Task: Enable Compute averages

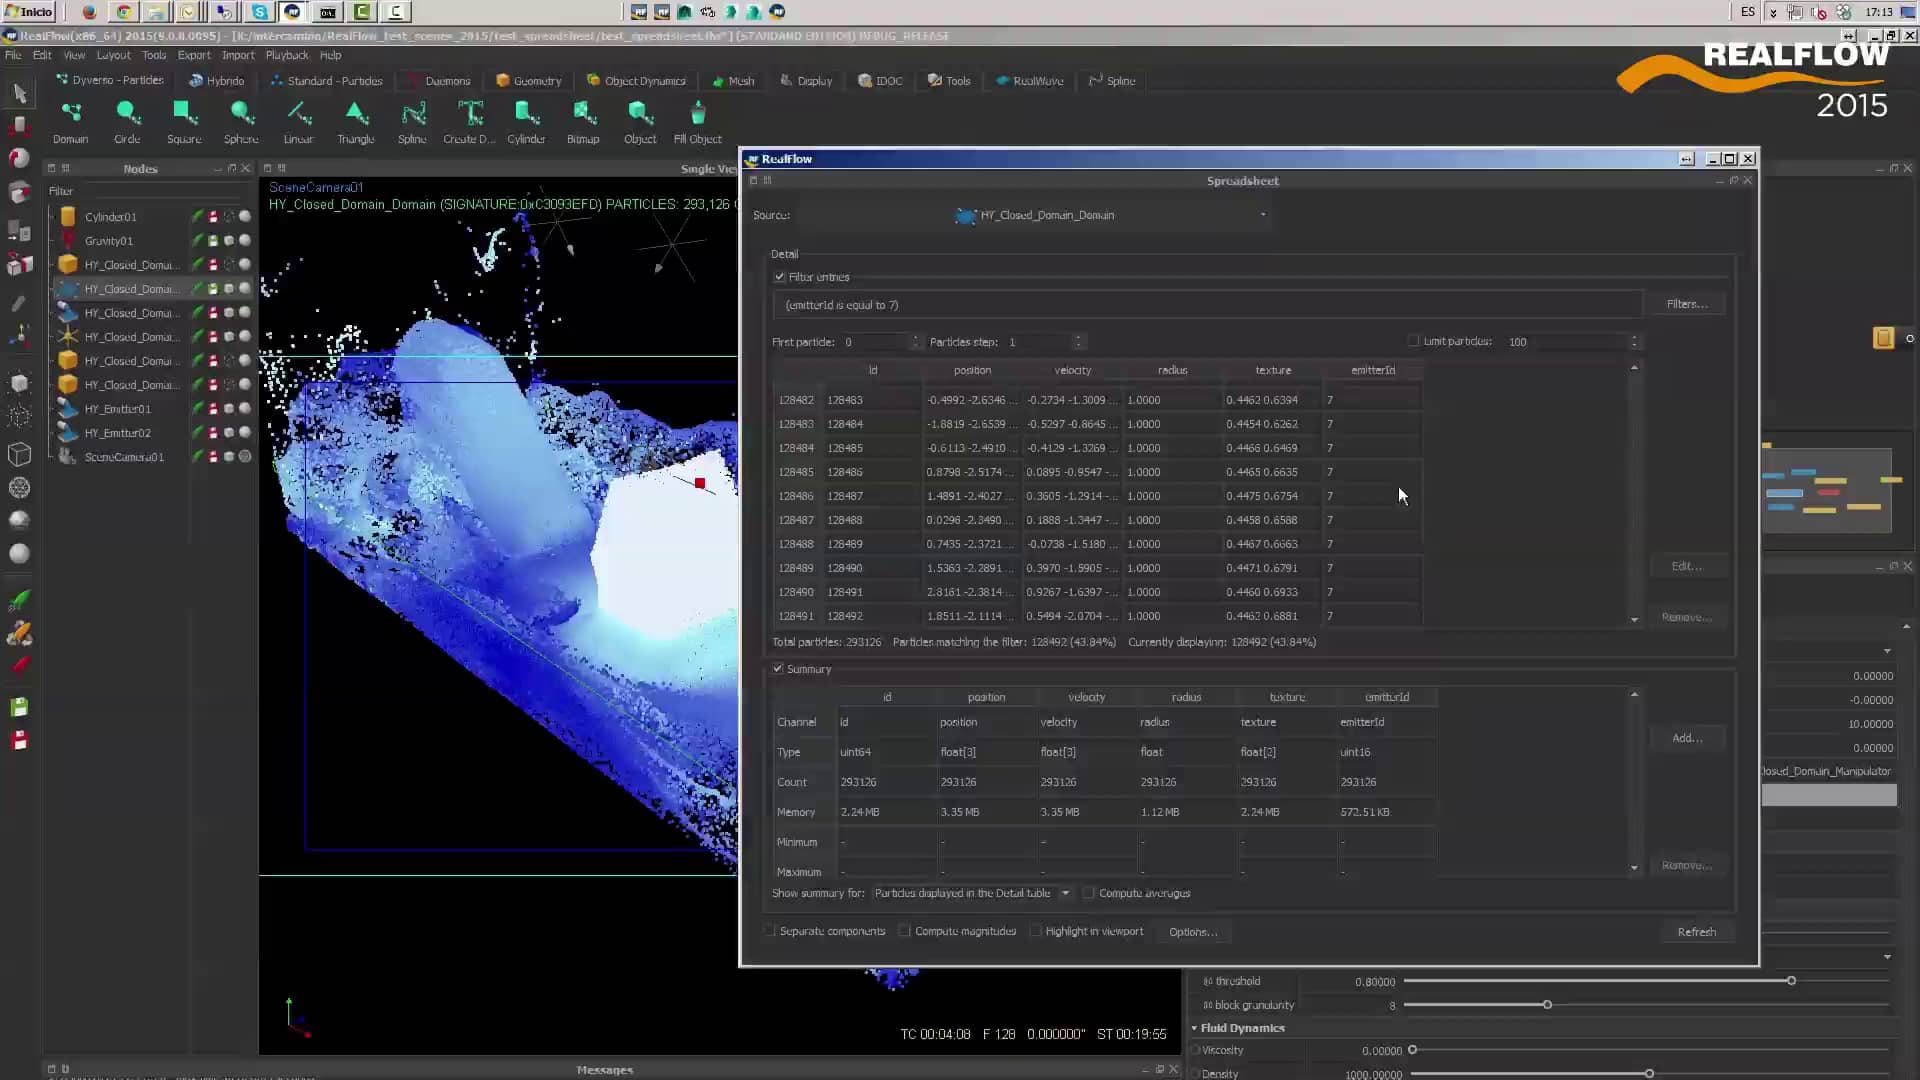Action: pyautogui.click(x=1089, y=893)
